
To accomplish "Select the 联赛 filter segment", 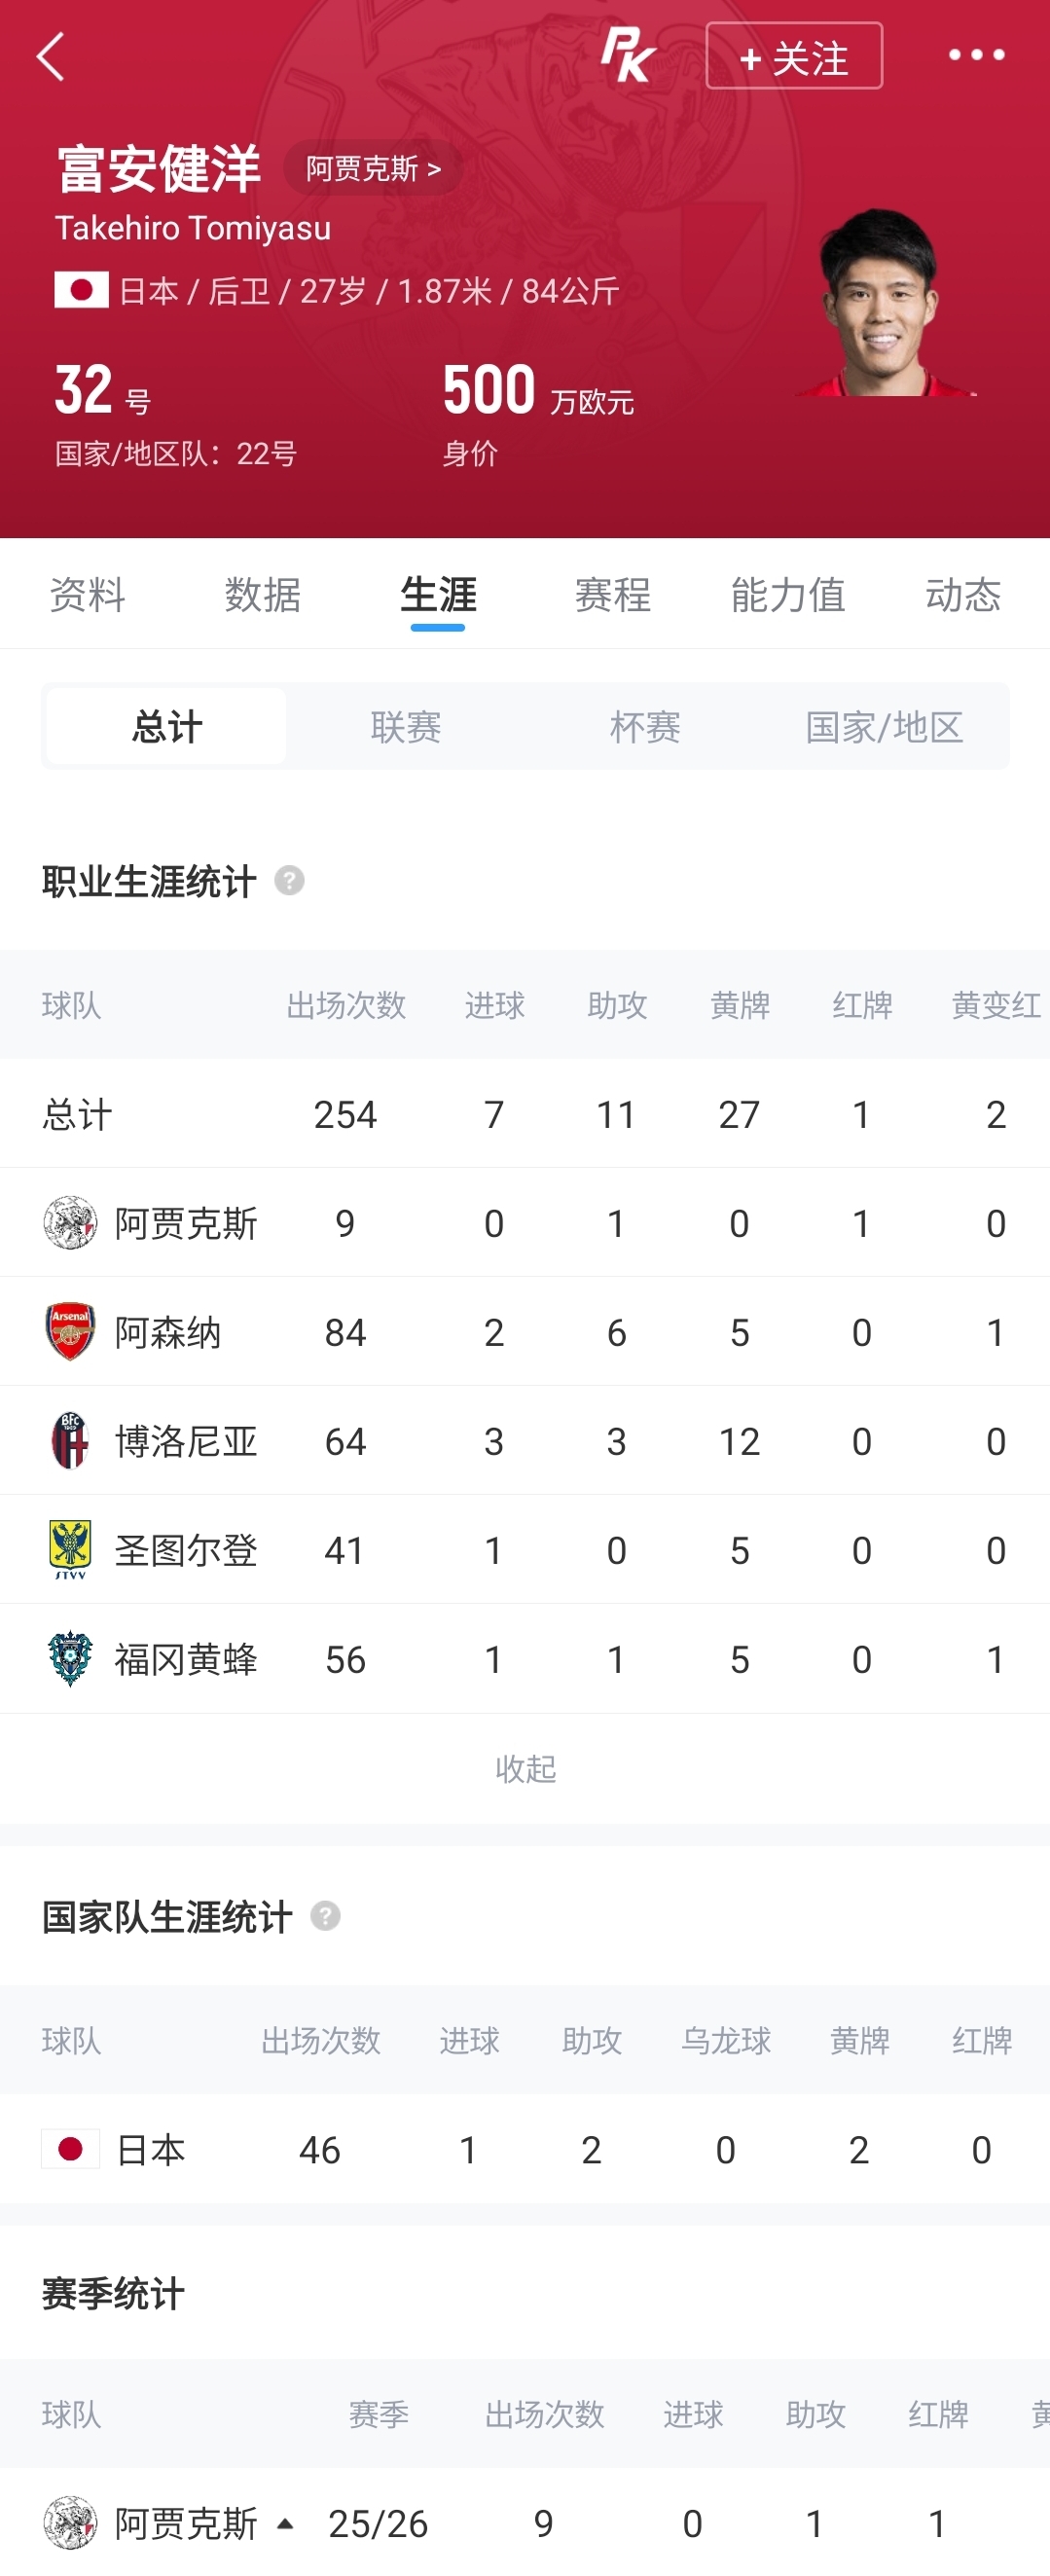I will click(406, 727).
